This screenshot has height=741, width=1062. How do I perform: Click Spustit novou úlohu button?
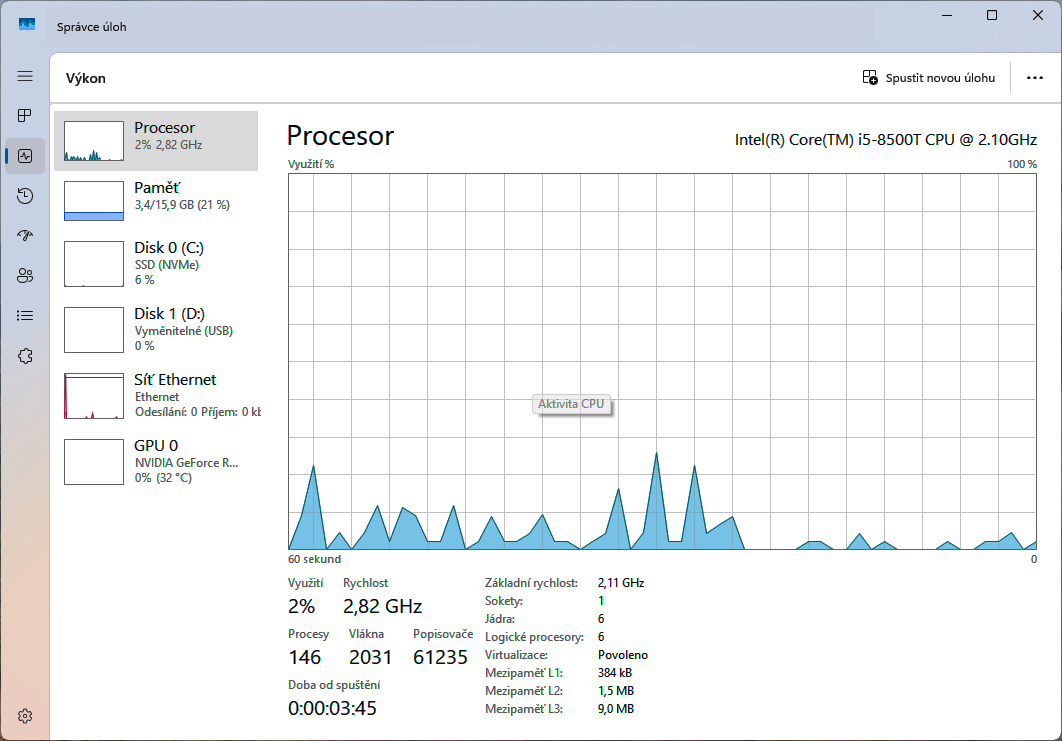(929, 78)
